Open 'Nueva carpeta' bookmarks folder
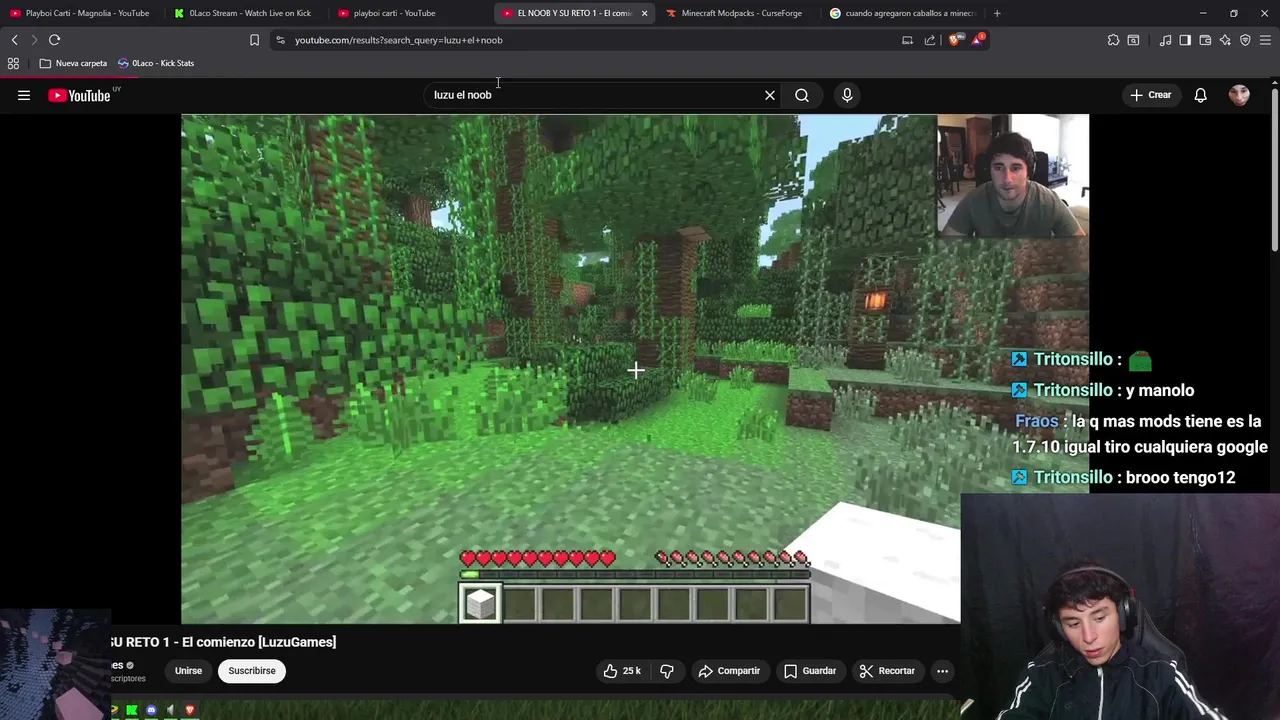Image resolution: width=1280 pixels, height=720 pixels. pyautogui.click(x=73, y=63)
